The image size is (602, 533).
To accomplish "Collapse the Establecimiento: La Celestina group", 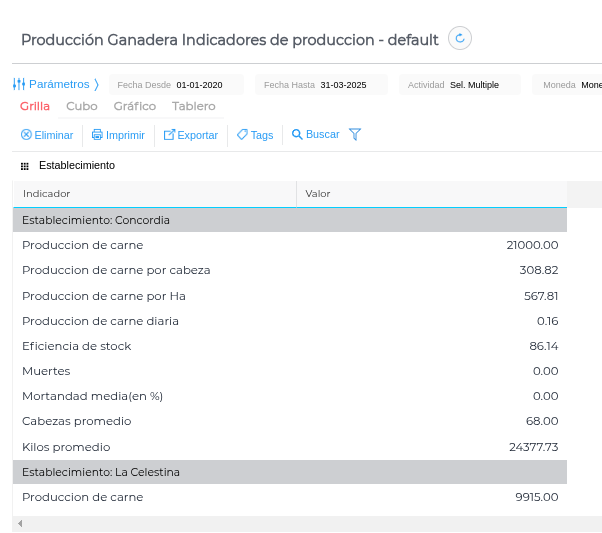I will [101, 472].
